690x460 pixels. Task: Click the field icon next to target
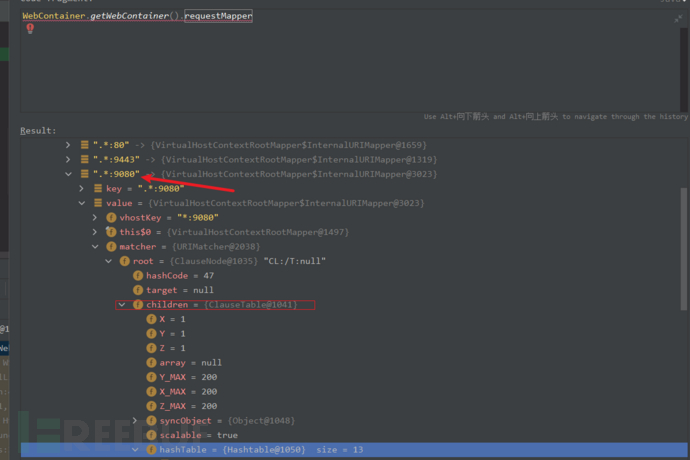[138, 290]
